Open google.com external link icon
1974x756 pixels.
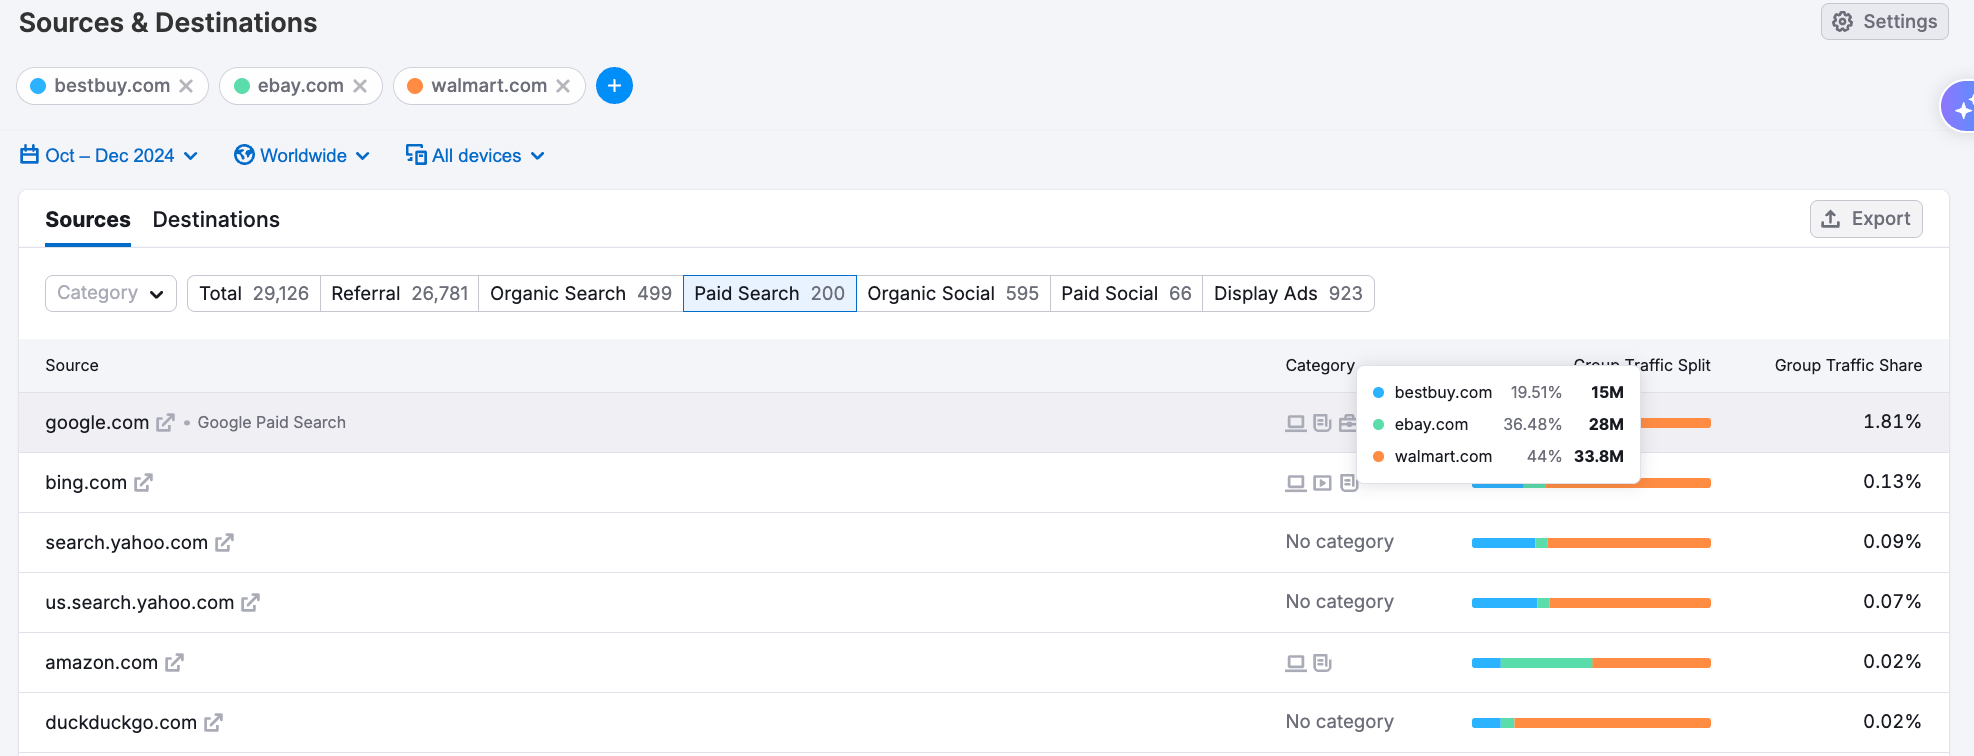(x=165, y=423)
